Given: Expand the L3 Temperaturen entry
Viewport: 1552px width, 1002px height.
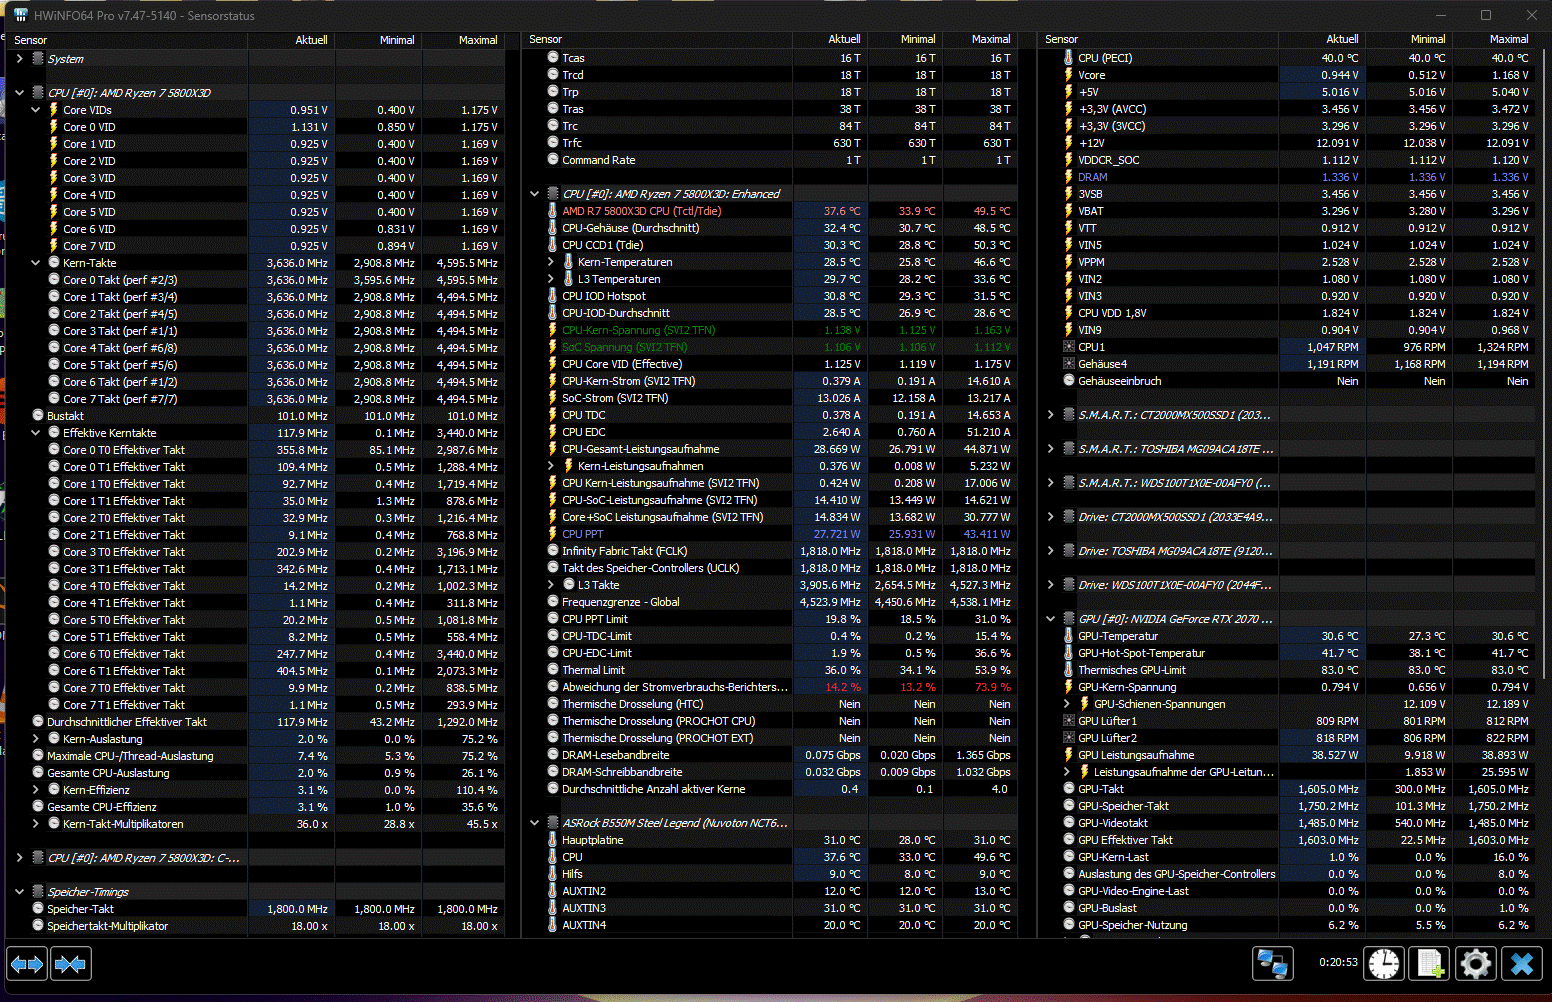Looking at the screenshot, I should (x=550, y=279).
